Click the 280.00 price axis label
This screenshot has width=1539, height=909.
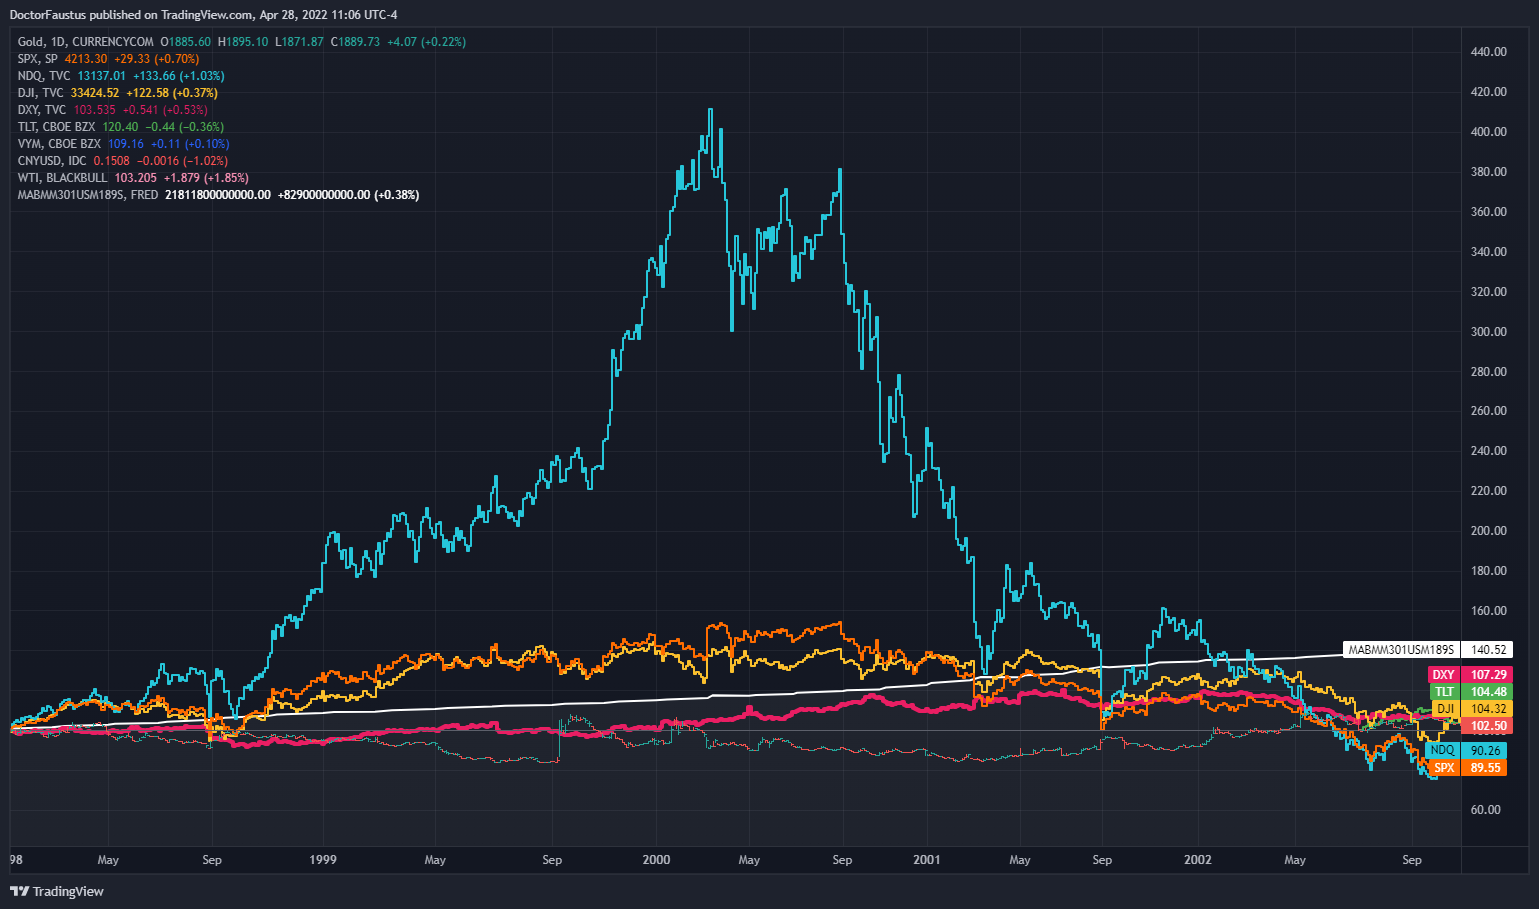pyautogui.click(x=1488, y=372)
